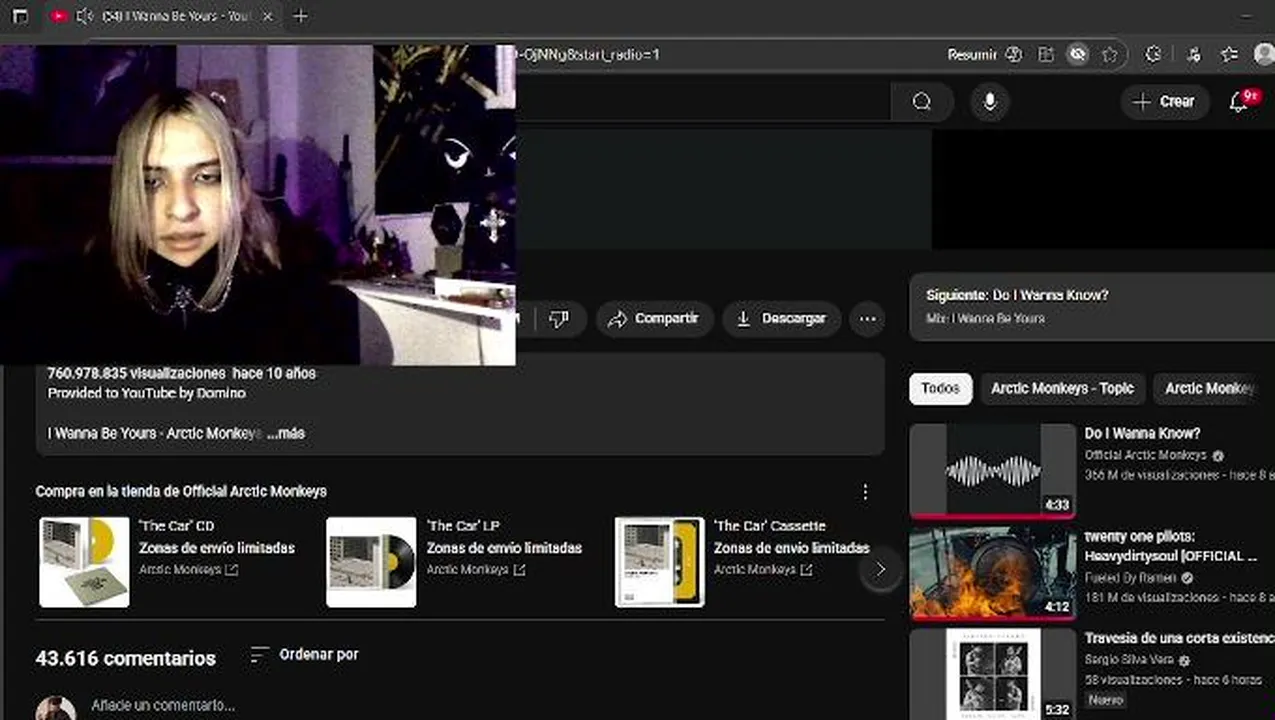Start voice search with microphone icon

pyautogui.click(x=989, y=101)
